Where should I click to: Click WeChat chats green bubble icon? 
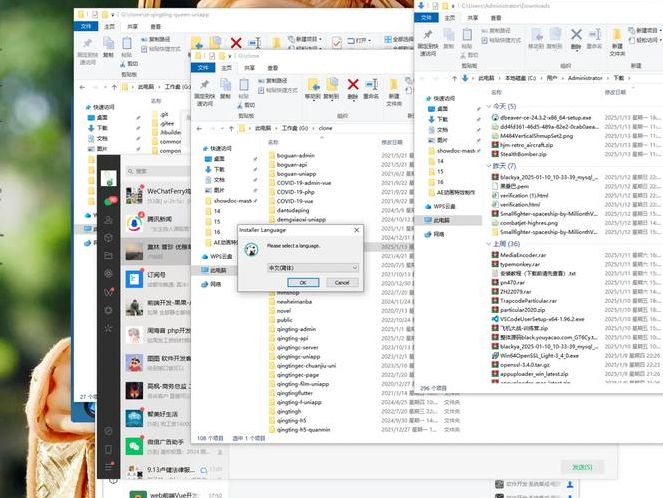[109, 201]
